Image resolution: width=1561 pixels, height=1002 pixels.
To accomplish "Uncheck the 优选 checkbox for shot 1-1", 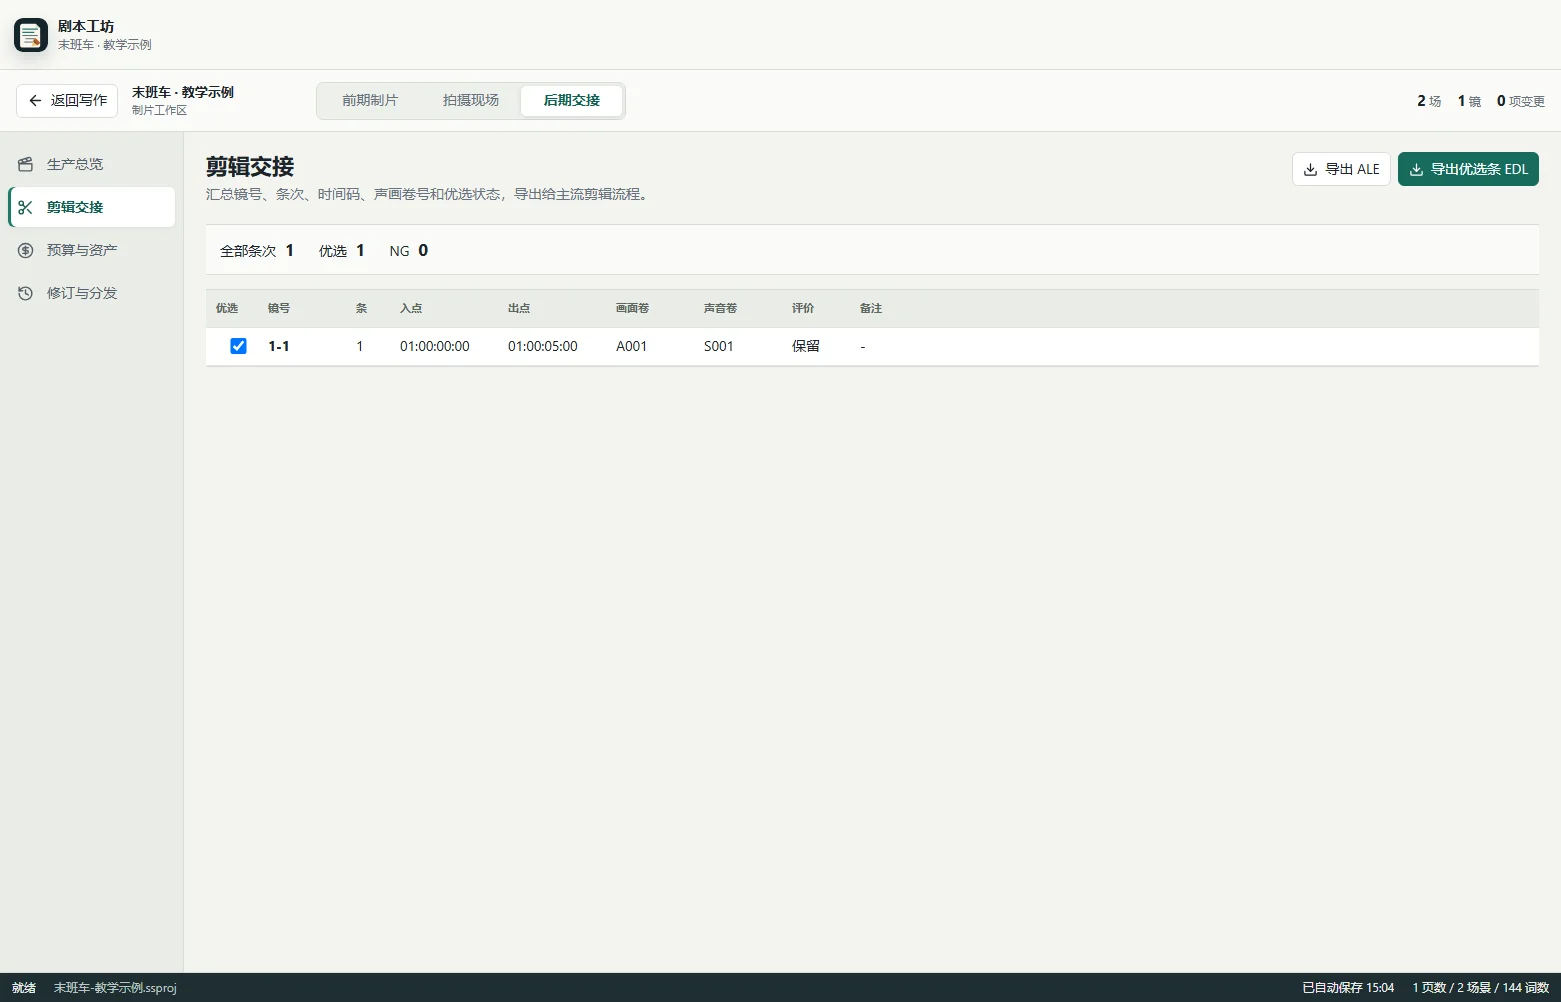I will click(238, 346).
